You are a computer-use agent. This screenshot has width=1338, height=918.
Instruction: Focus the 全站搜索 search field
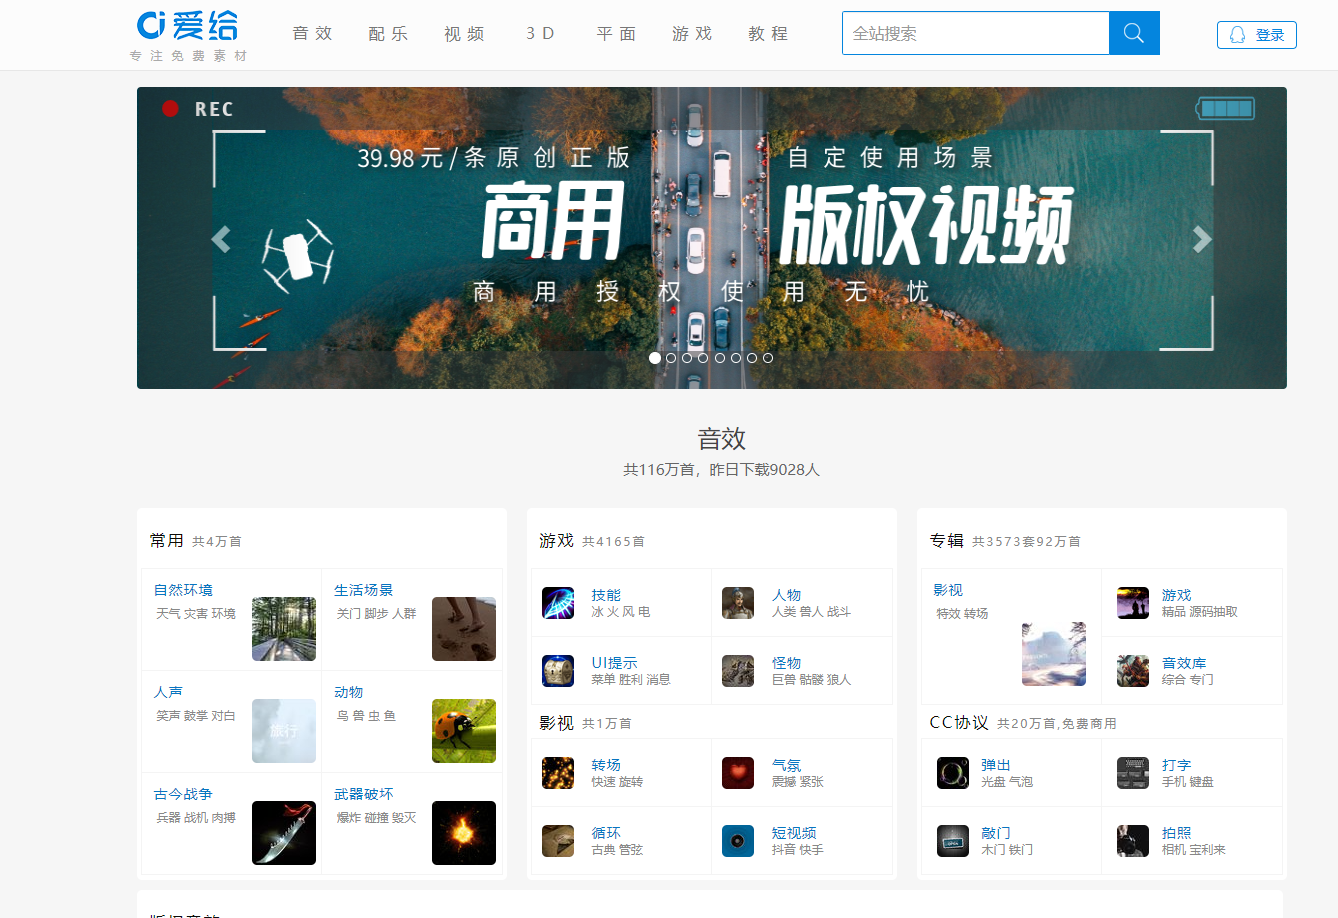point(975,33)
